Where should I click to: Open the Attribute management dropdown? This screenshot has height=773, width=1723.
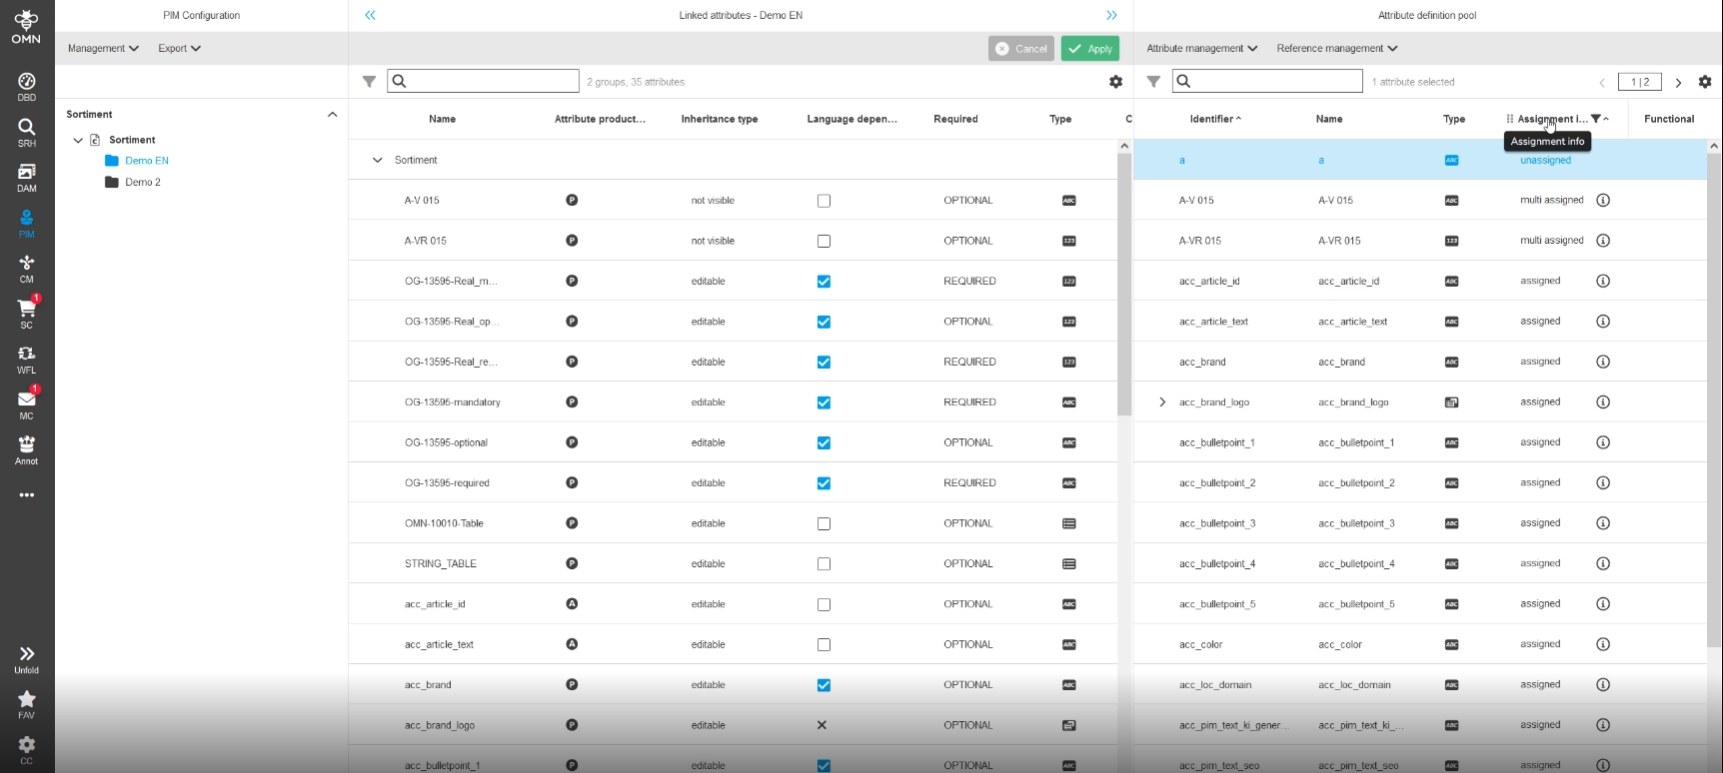[1201, 48]
